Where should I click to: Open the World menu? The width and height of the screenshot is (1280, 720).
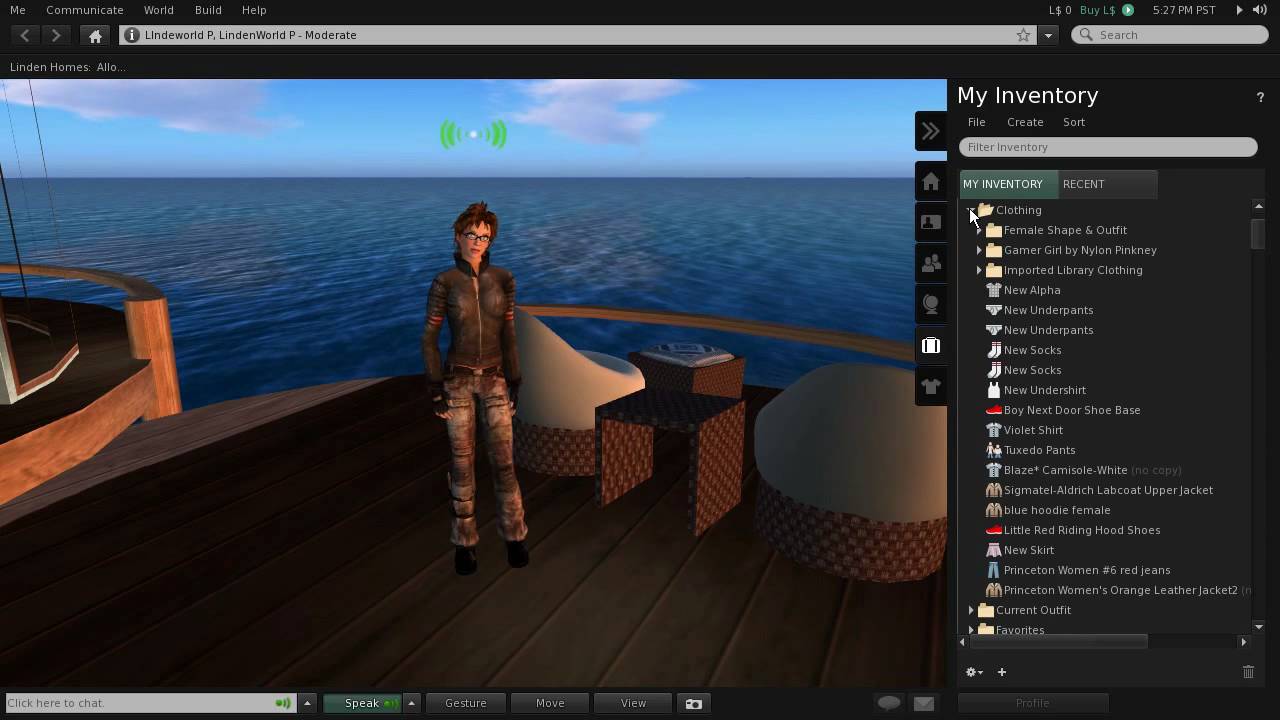[x=158, y=10]
